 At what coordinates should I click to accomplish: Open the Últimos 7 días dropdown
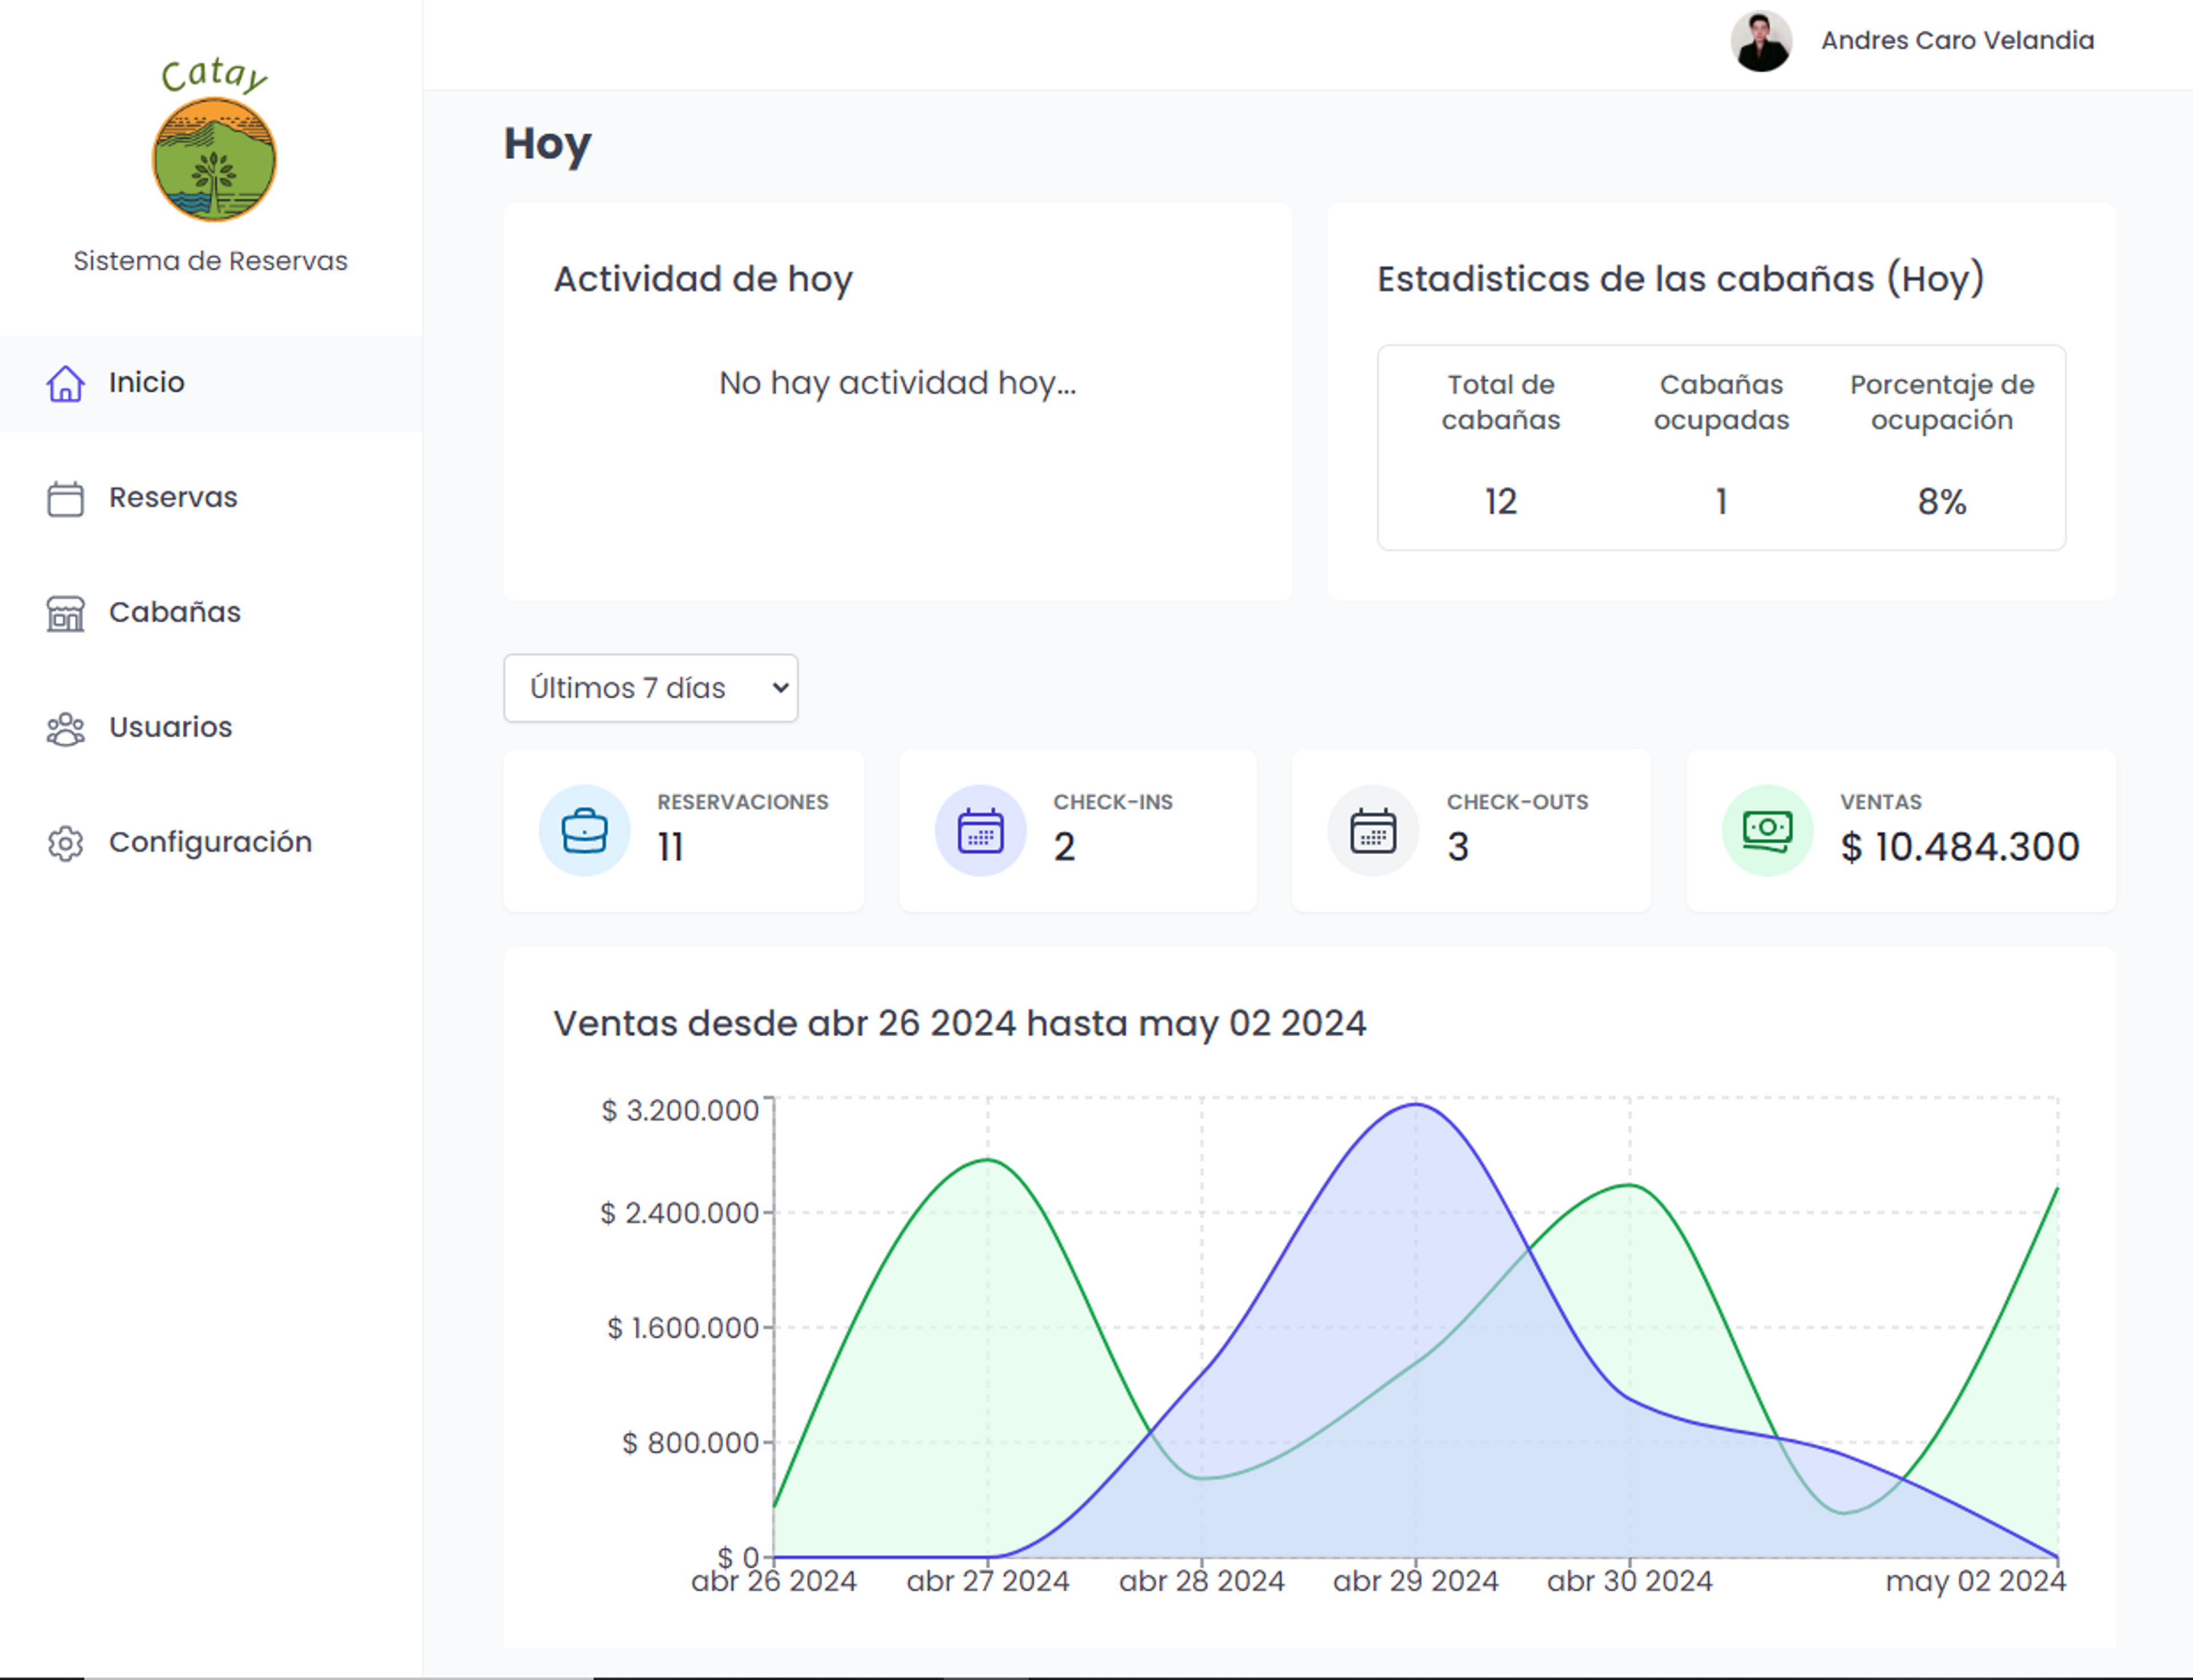point(651,688)
